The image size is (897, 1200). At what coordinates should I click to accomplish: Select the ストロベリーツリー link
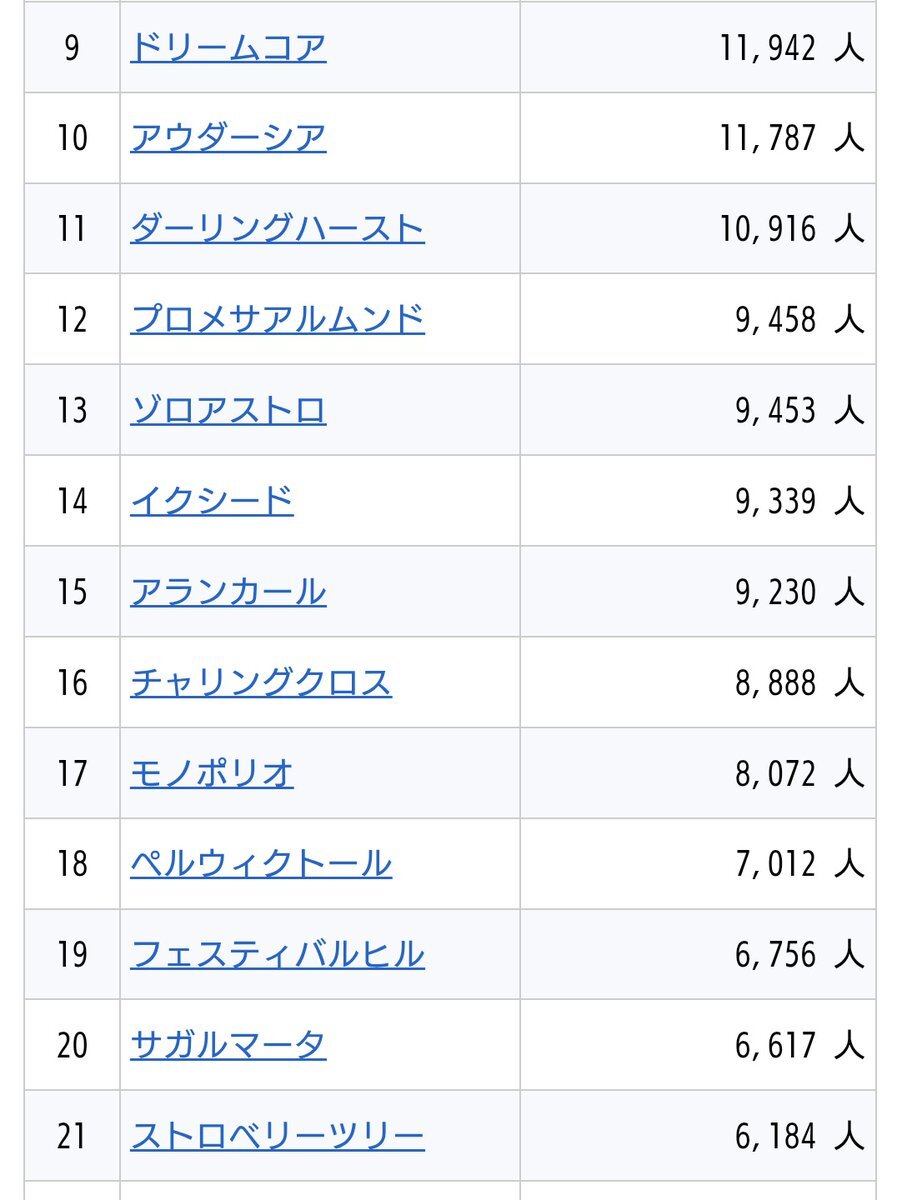coord(277,1137)
